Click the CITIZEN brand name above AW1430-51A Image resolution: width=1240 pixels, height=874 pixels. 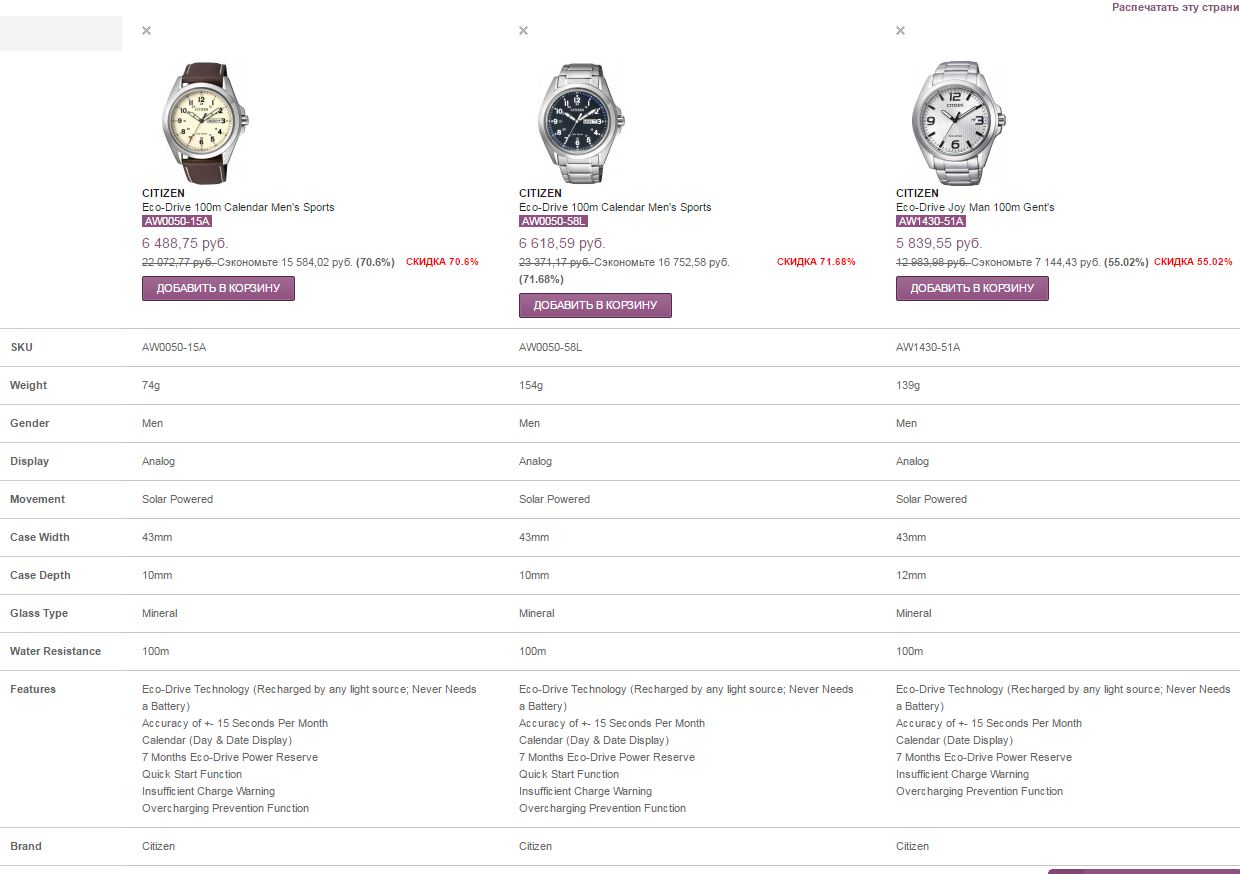[917, 193]
